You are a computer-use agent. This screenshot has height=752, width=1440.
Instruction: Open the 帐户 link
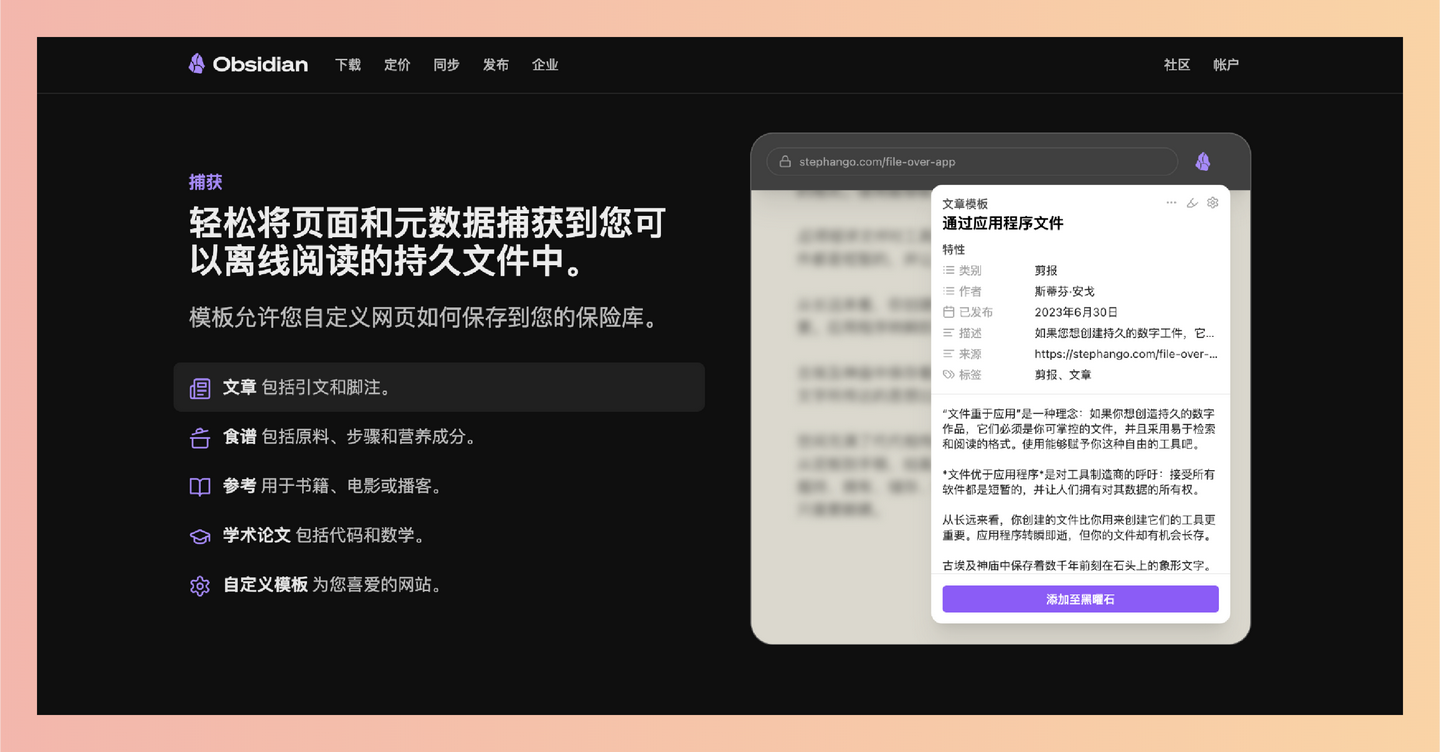point(1226,64)
